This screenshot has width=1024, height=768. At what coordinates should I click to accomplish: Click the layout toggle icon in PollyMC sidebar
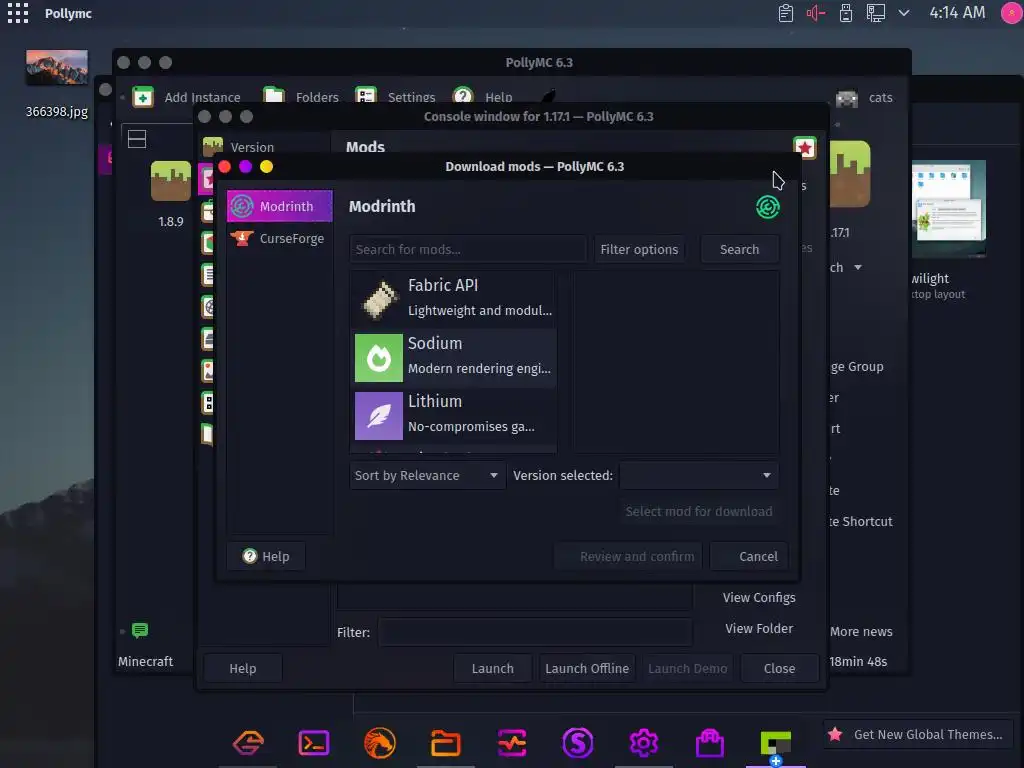point(136,139)
